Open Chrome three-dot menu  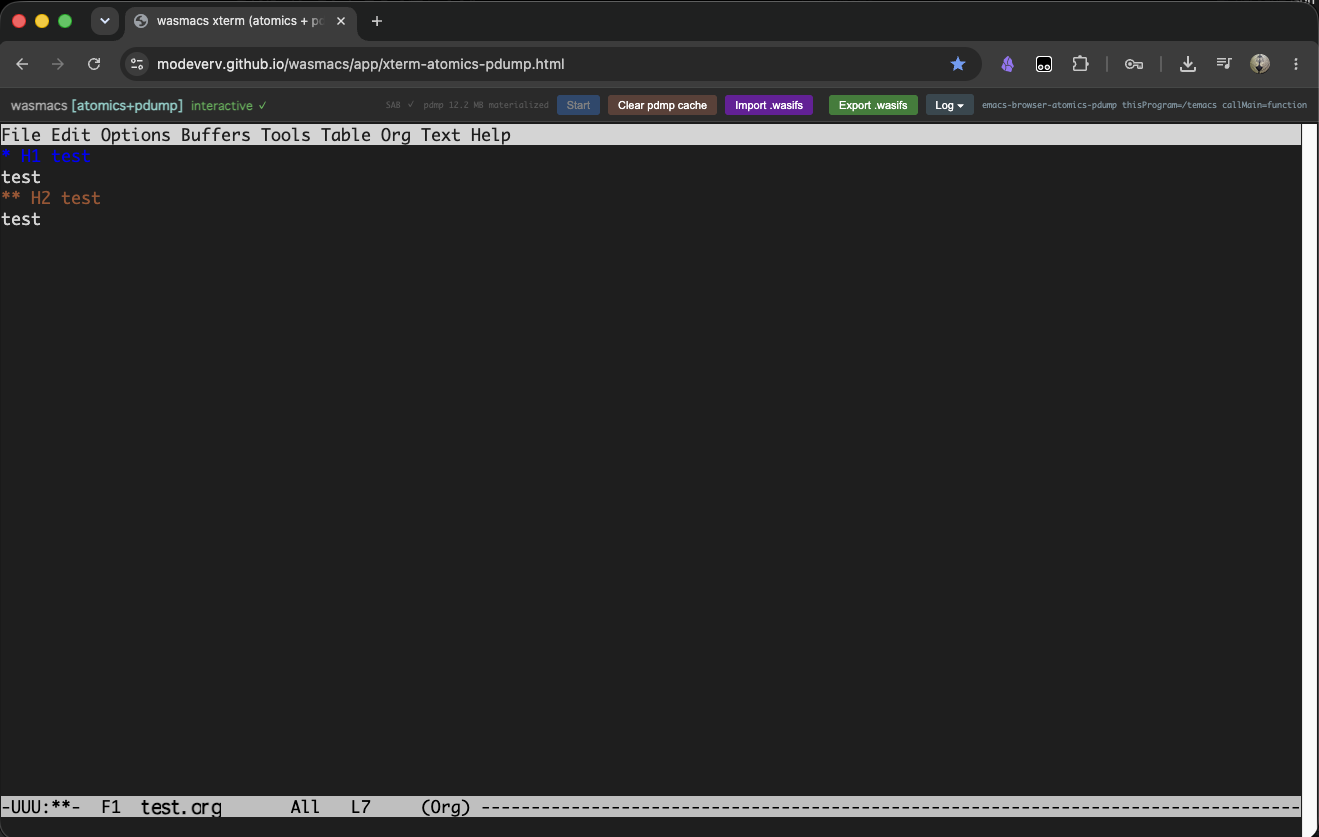coord(1296,64)
